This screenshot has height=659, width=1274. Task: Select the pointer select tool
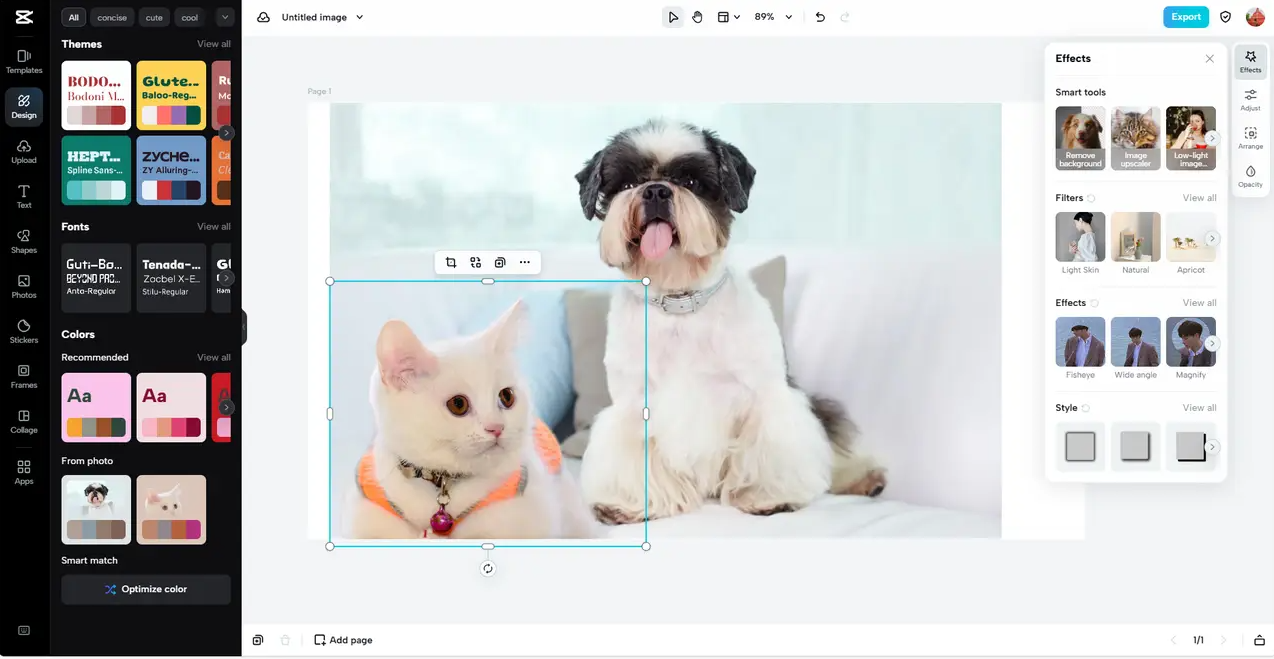(x=674, y=17)
